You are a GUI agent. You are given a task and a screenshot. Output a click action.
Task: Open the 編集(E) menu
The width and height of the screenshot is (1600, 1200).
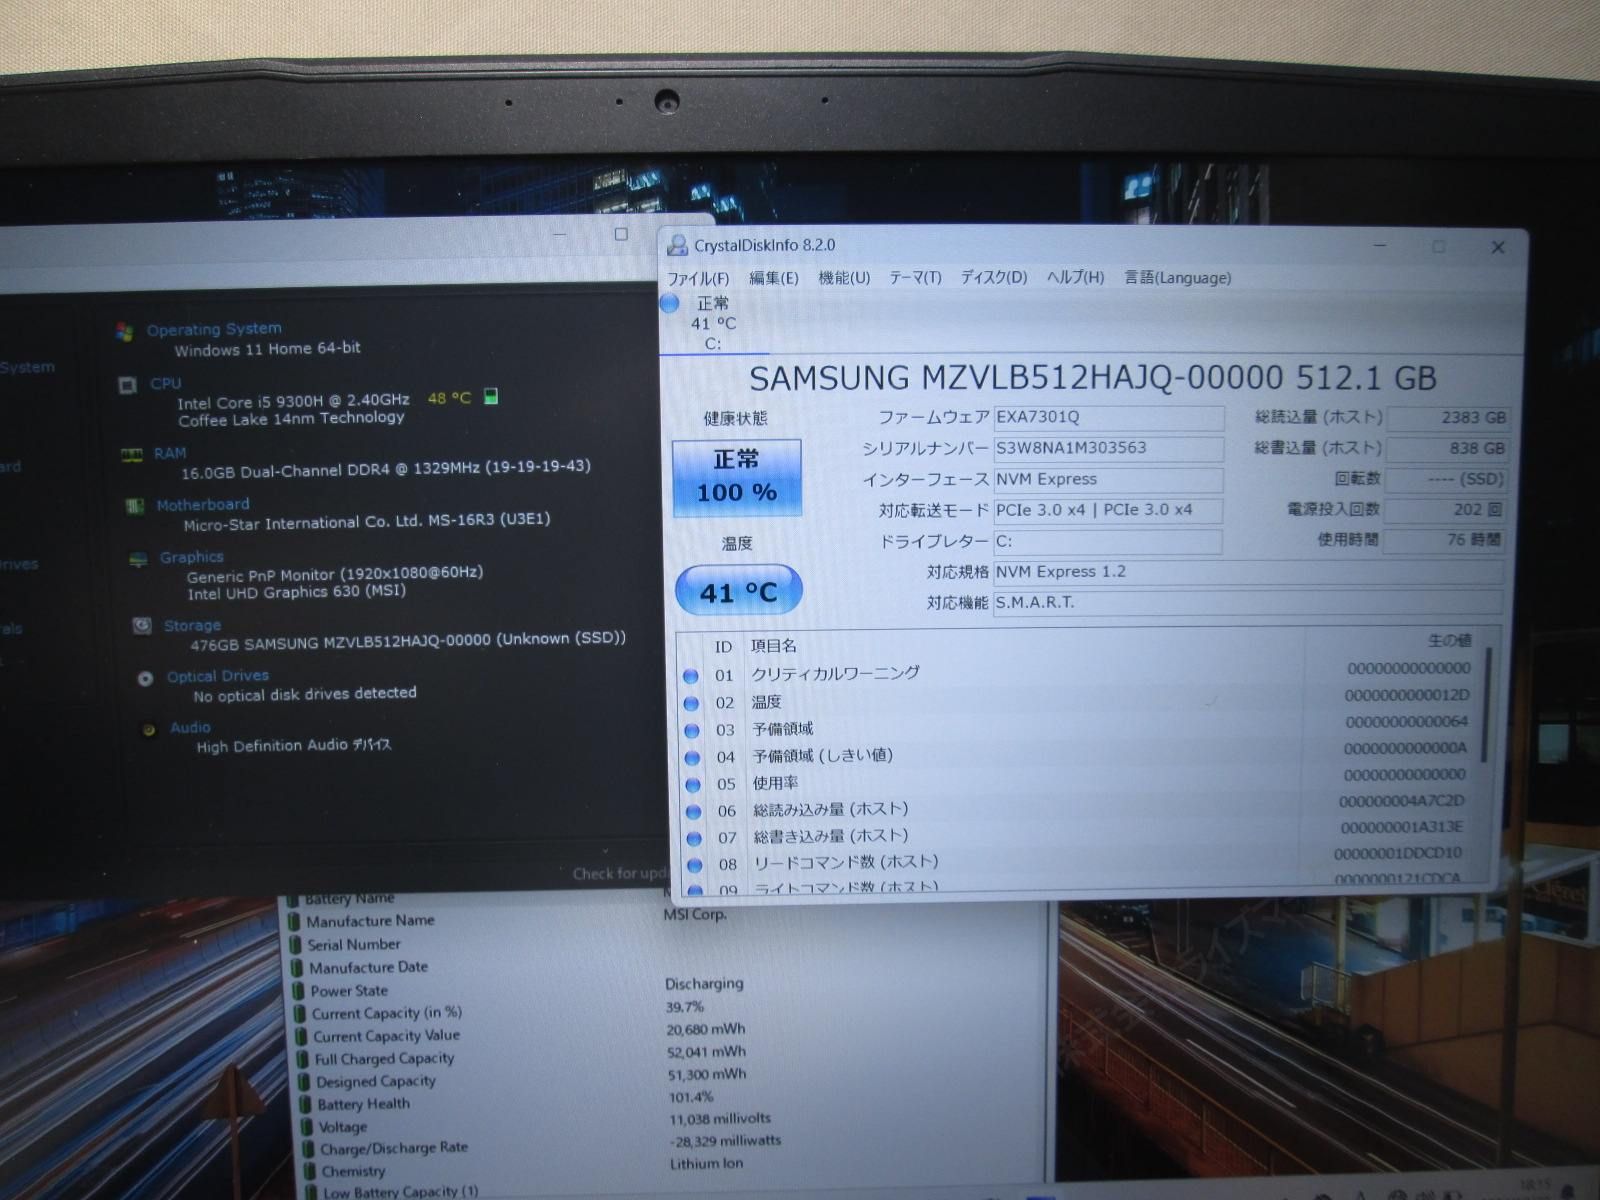point(774,278)
